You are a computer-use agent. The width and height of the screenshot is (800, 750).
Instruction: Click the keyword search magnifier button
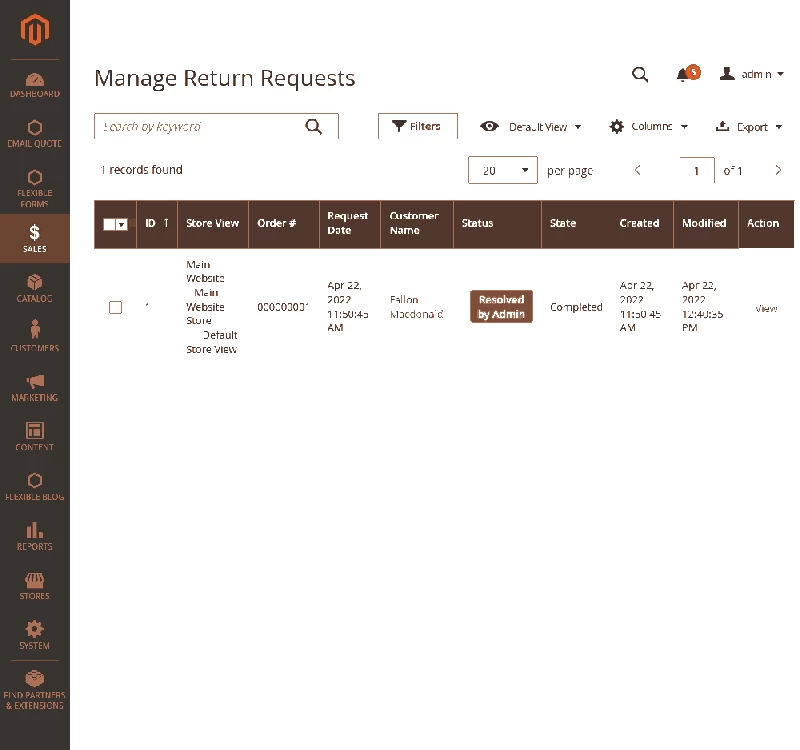(x=314, y=127)
